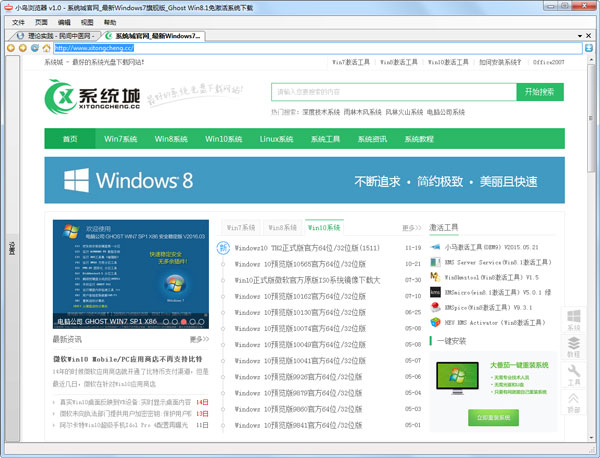Image resolution: width=600 pixels, height=458 pixels.
Task: Switch to the Win8系统 list tab
Action: click(283, 228)
